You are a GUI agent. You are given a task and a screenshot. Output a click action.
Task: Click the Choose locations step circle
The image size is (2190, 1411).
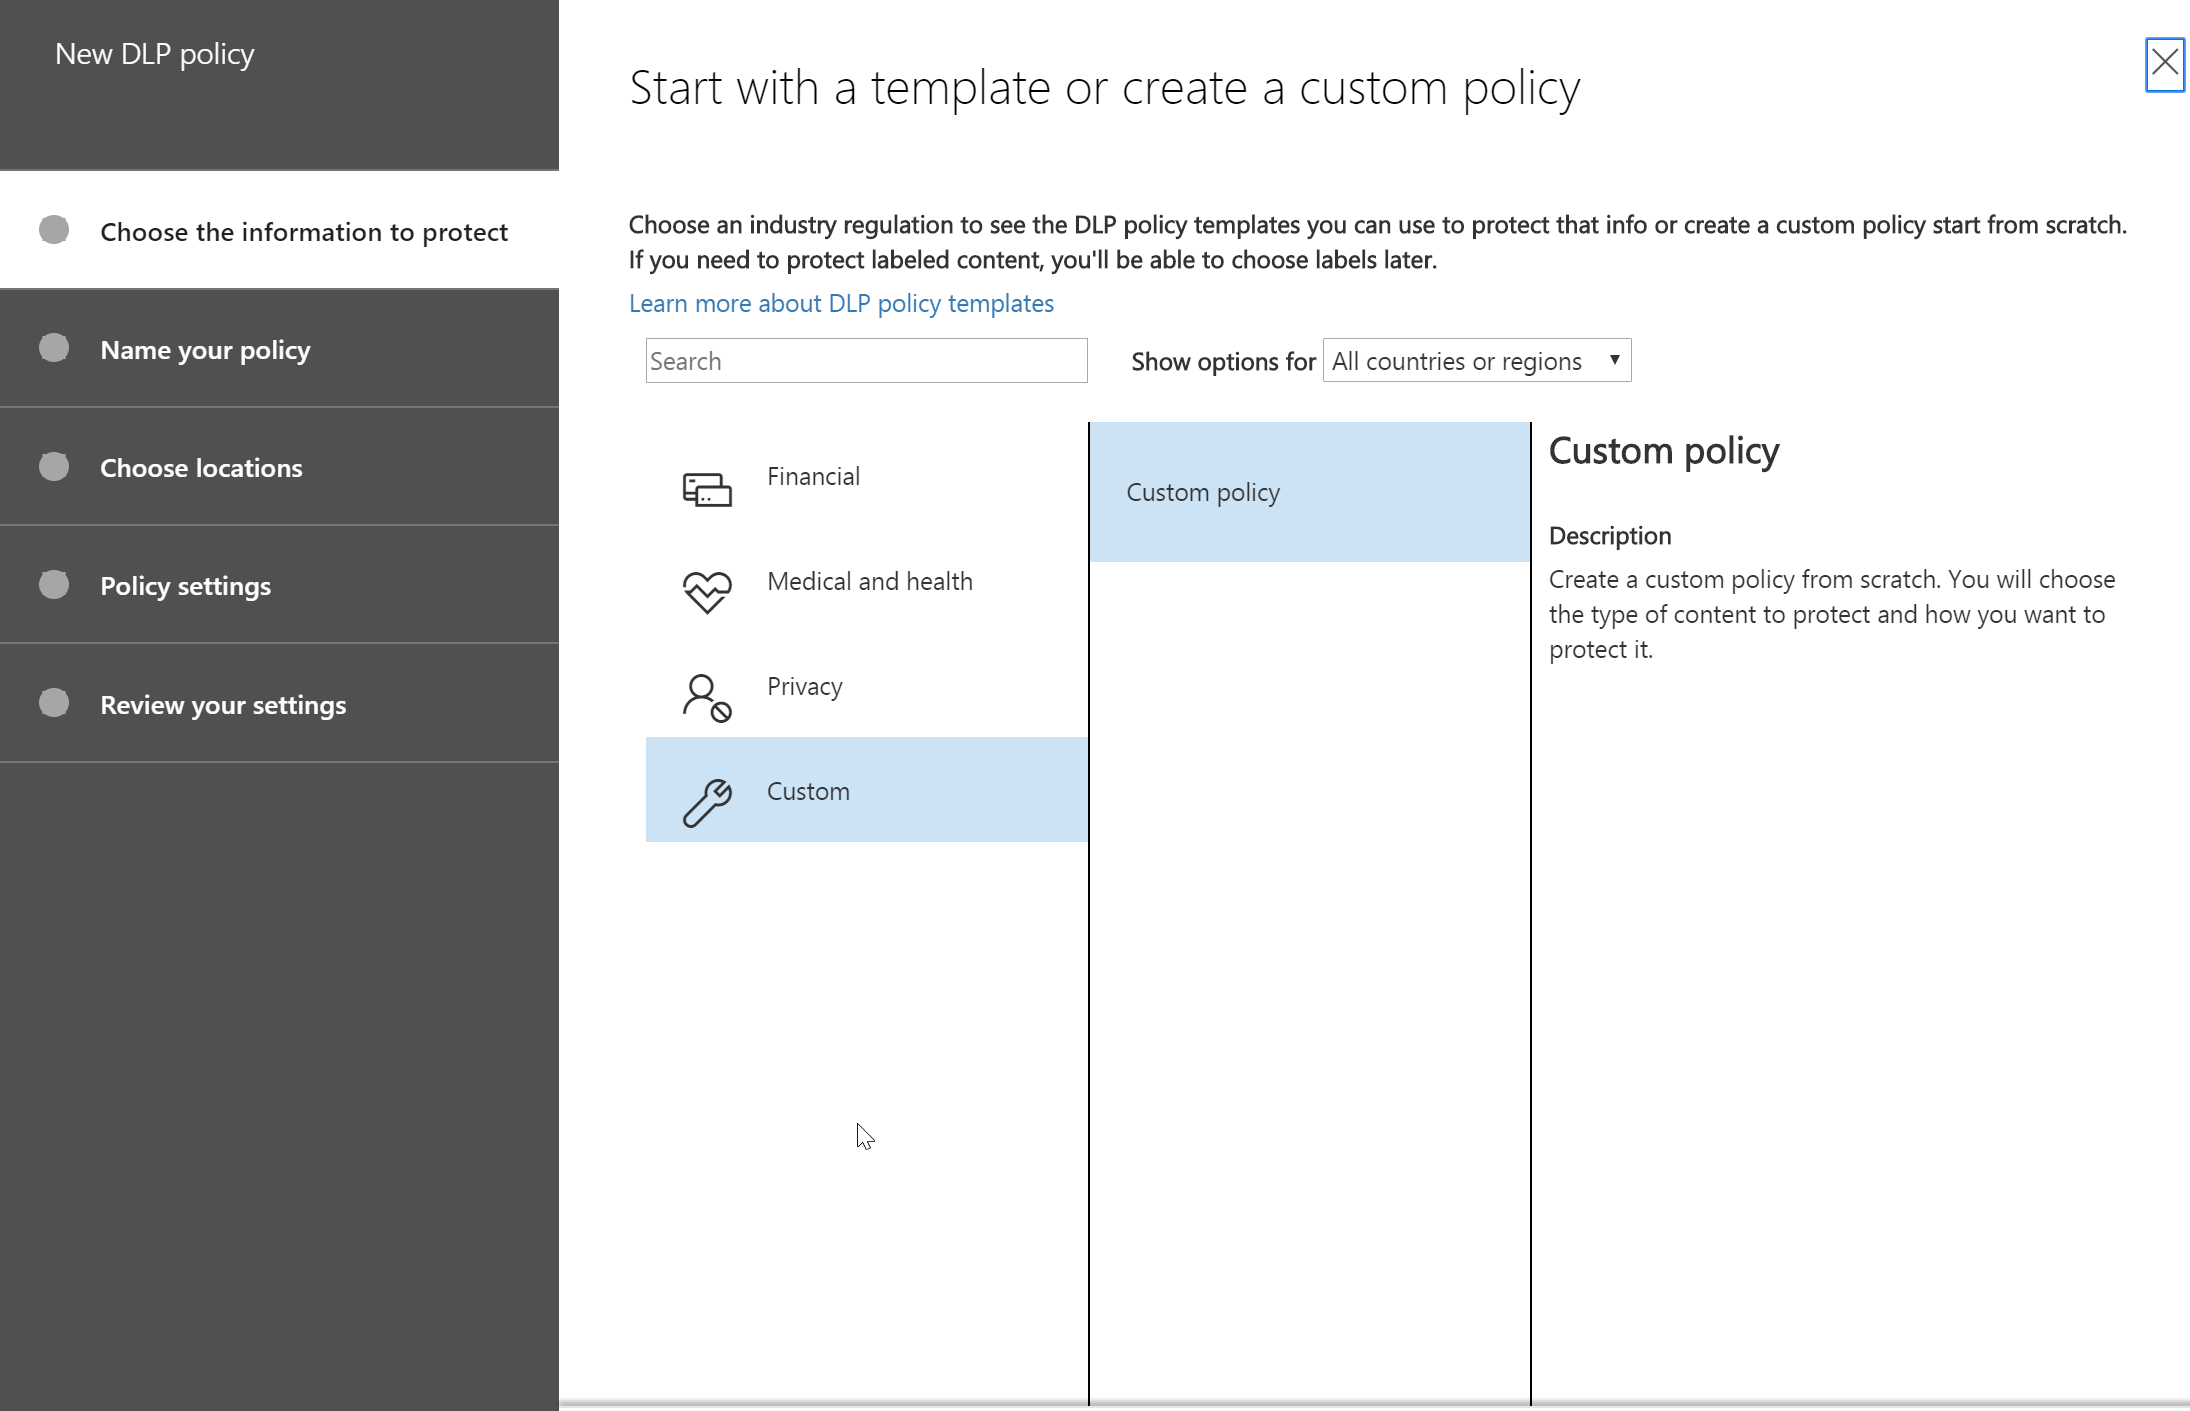[x=54, y=465]
